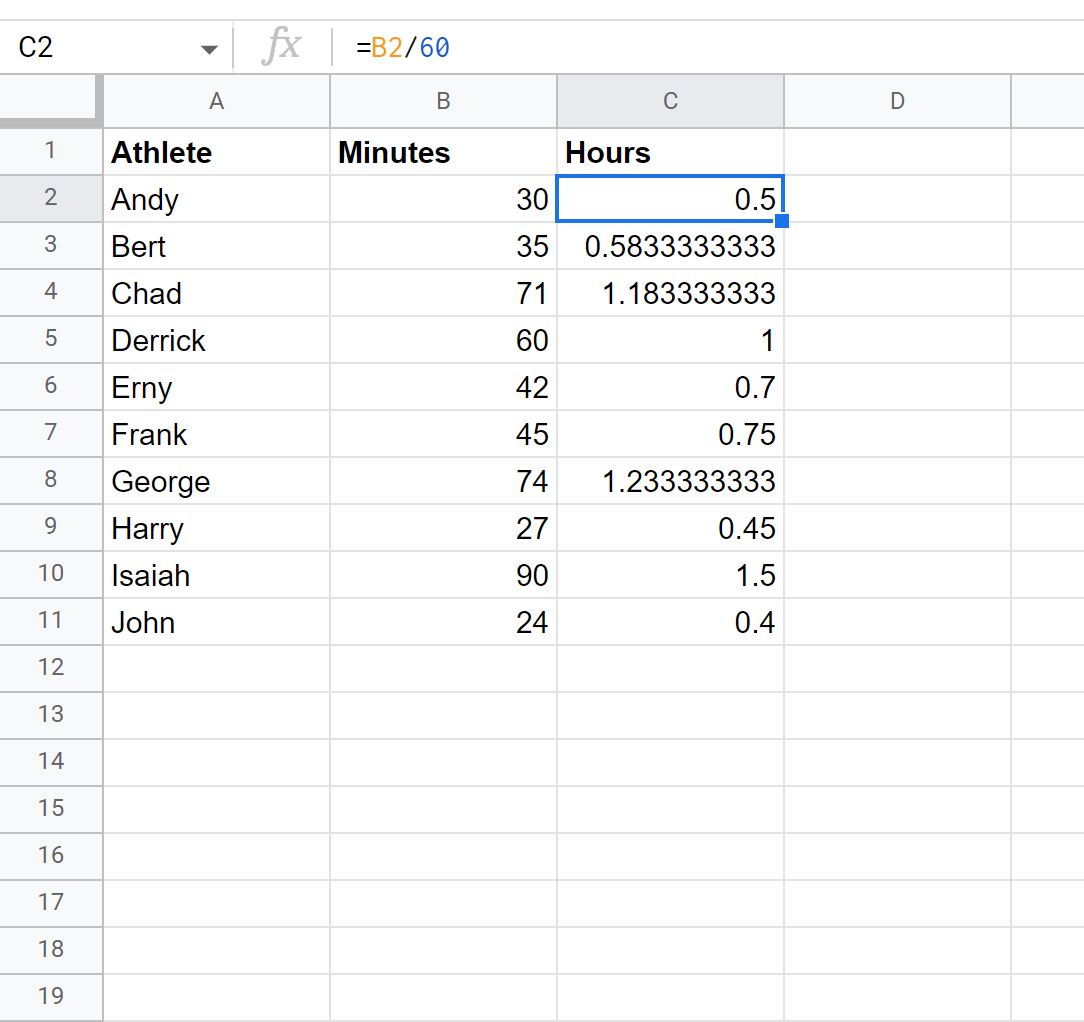1084x1022 pixels.
Task: Select the cell containing John
Action: pyautogui.click(x=216, y=622)
